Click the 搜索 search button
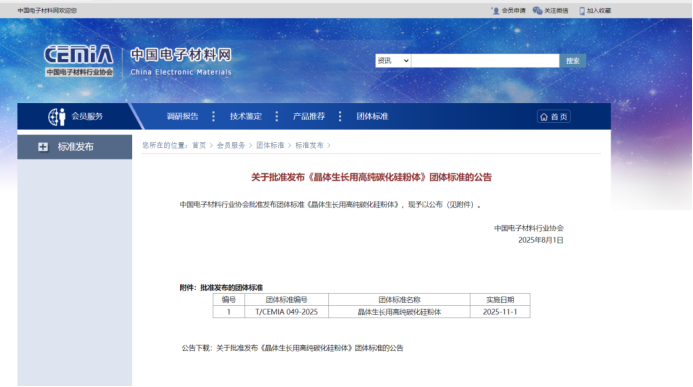Image resolution: width=693 pixels, height=387 pixels. pyautogui.click(x=573, y=61)
